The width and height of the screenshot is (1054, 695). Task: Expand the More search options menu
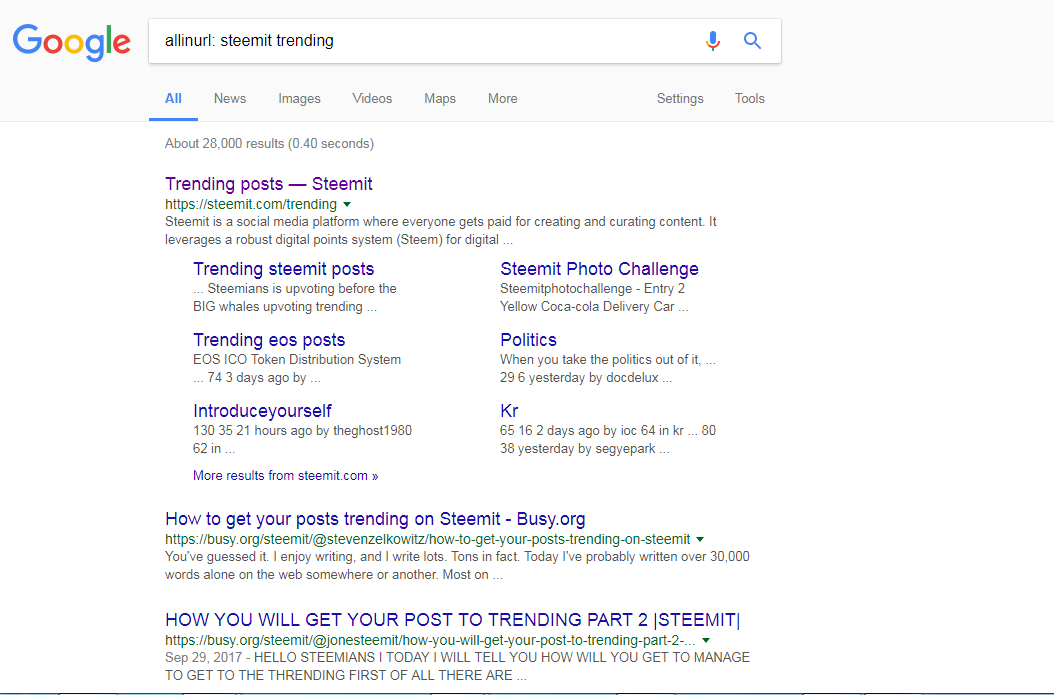click(502, 98)
